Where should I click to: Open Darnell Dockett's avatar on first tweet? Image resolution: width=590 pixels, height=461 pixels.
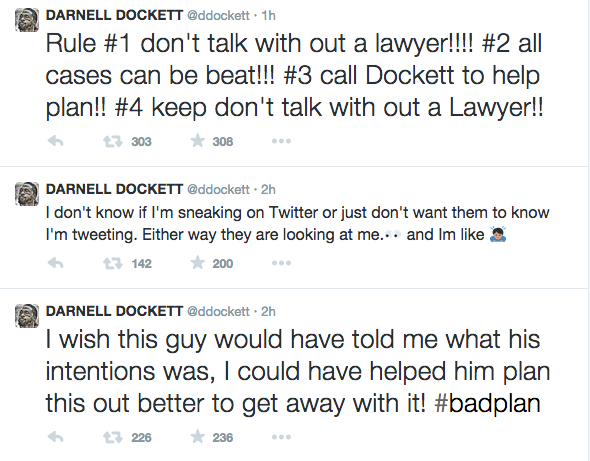click(x=27, y=20)
